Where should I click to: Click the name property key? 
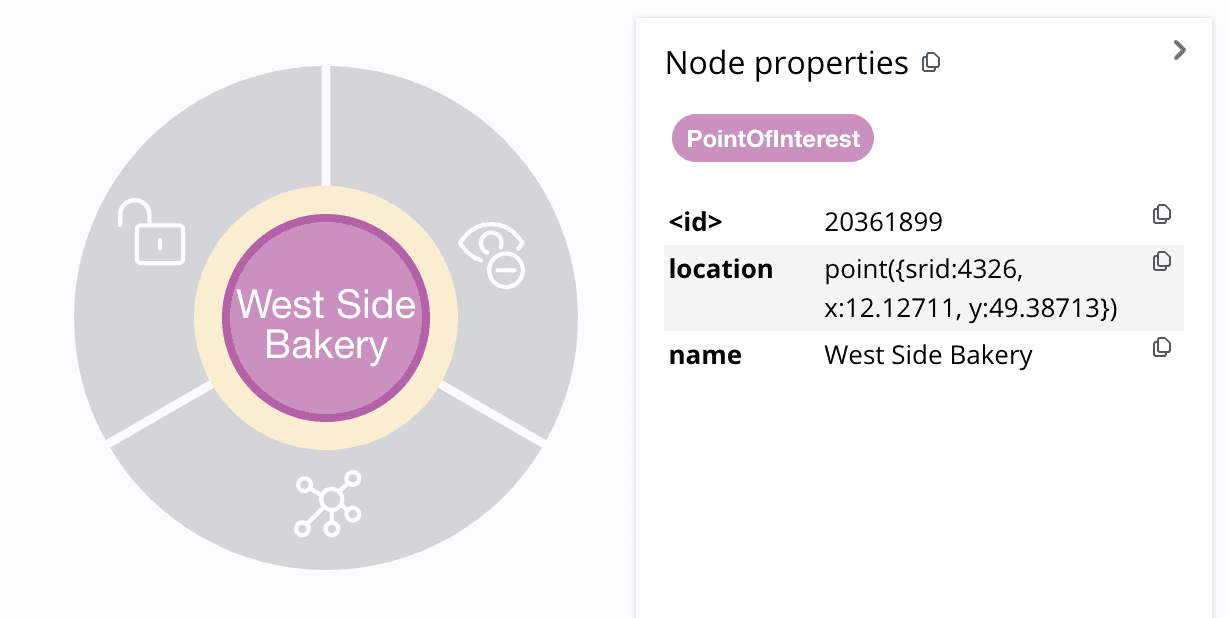pyautogui.click(x=705, y=355)
